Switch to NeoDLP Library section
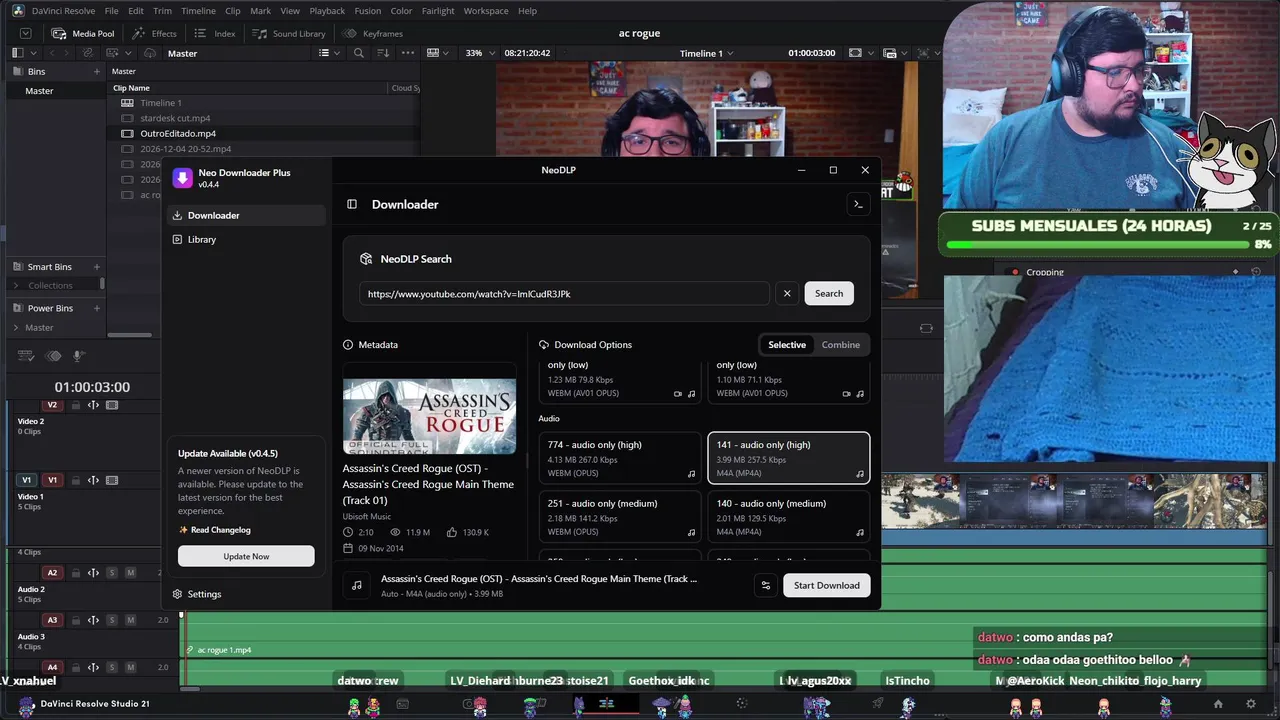Screen dimensions: 1280x720 tap(246, 239)
